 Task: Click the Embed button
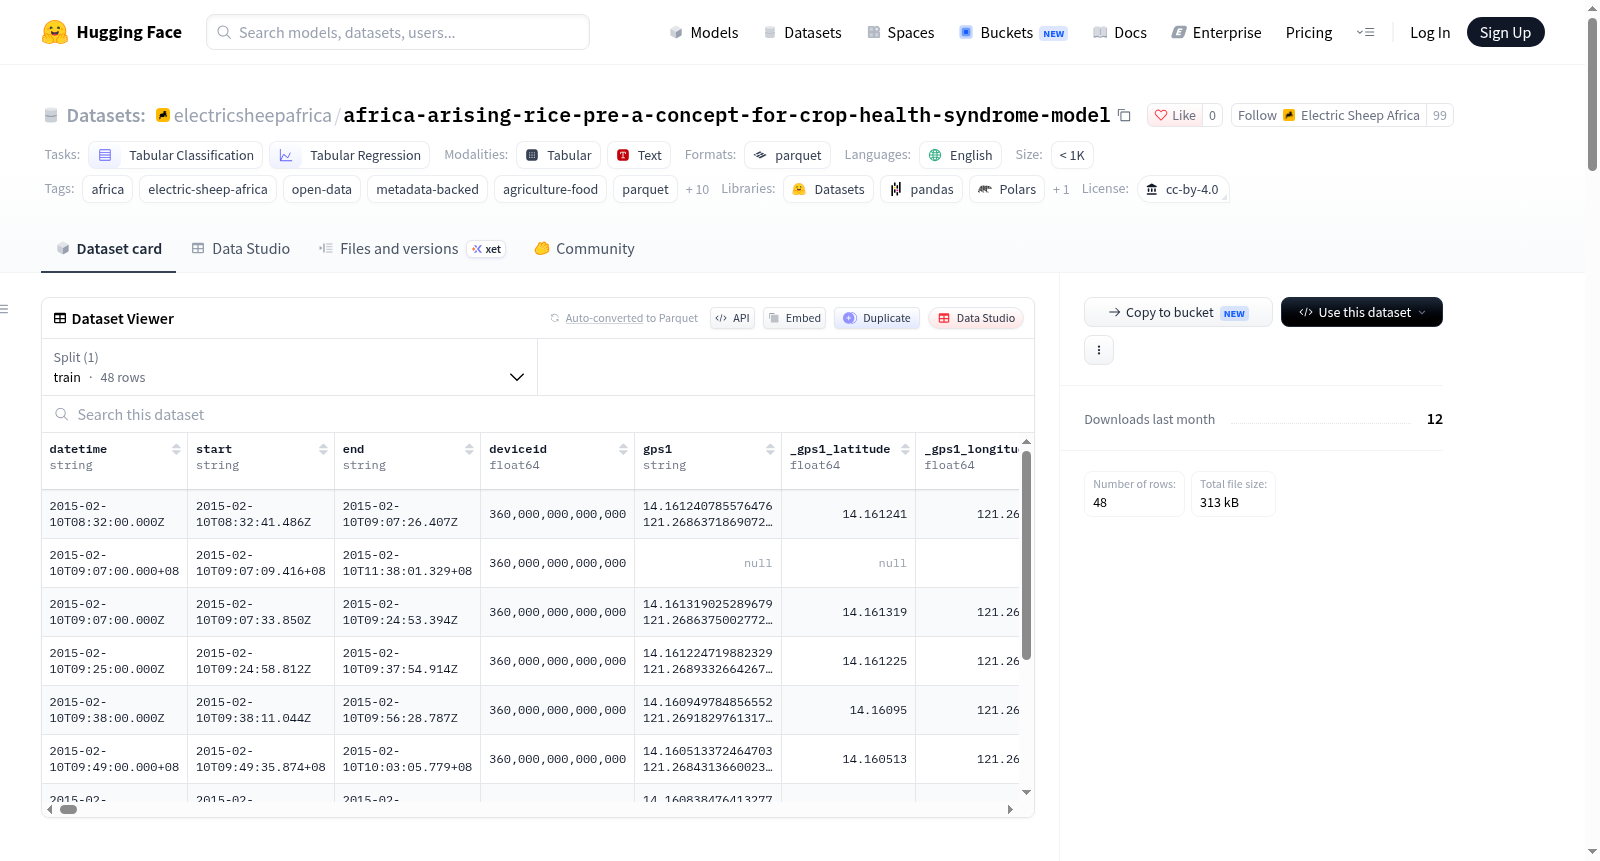point(794,318)
